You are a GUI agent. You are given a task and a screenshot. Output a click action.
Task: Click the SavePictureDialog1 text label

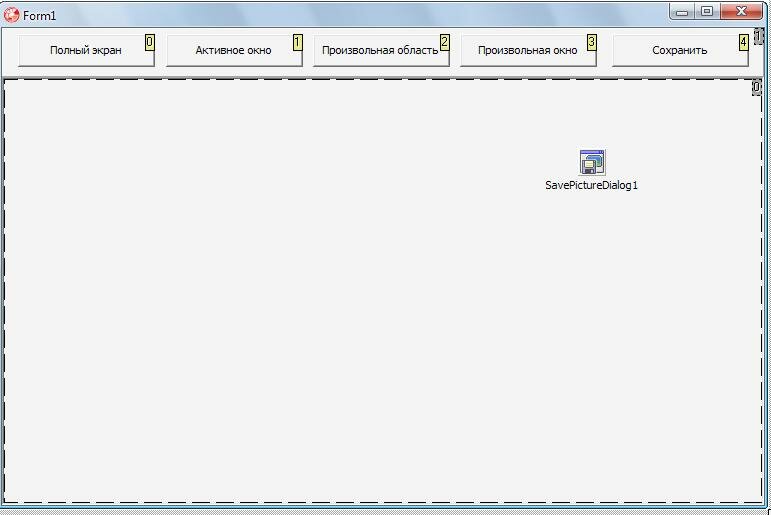[x=591, y=185]
